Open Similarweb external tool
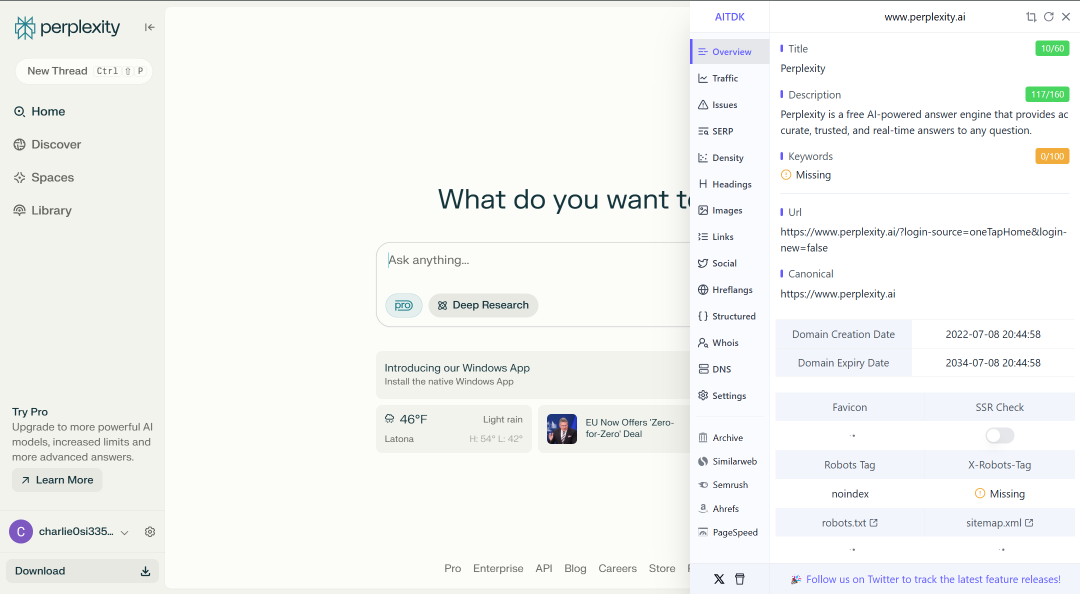The height and width of the screenshot is (594, 1080). (x=729, y=461)
